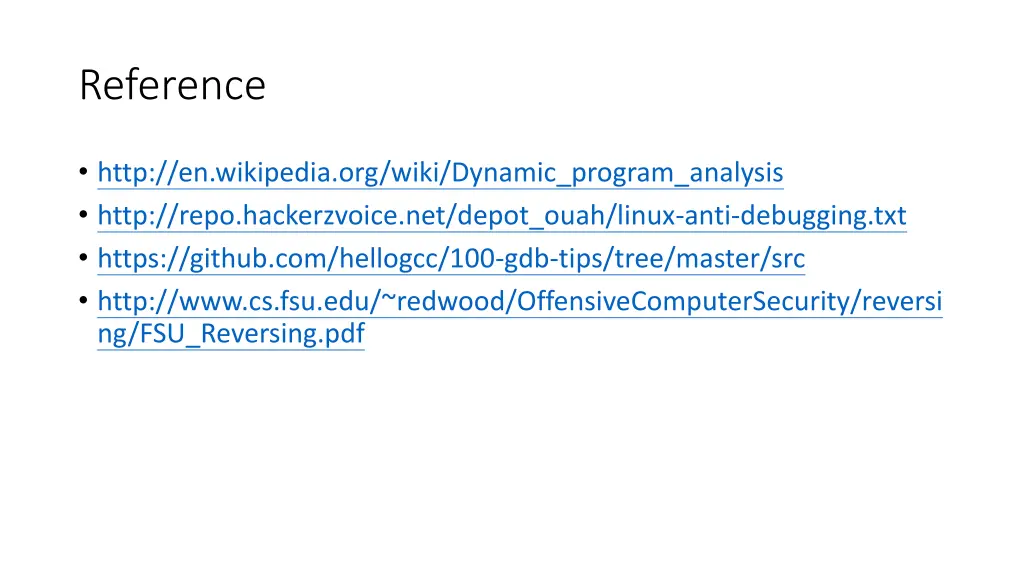Follow the en.wikipedia.org reference URL
The image size is (1024, 576).
440,173
